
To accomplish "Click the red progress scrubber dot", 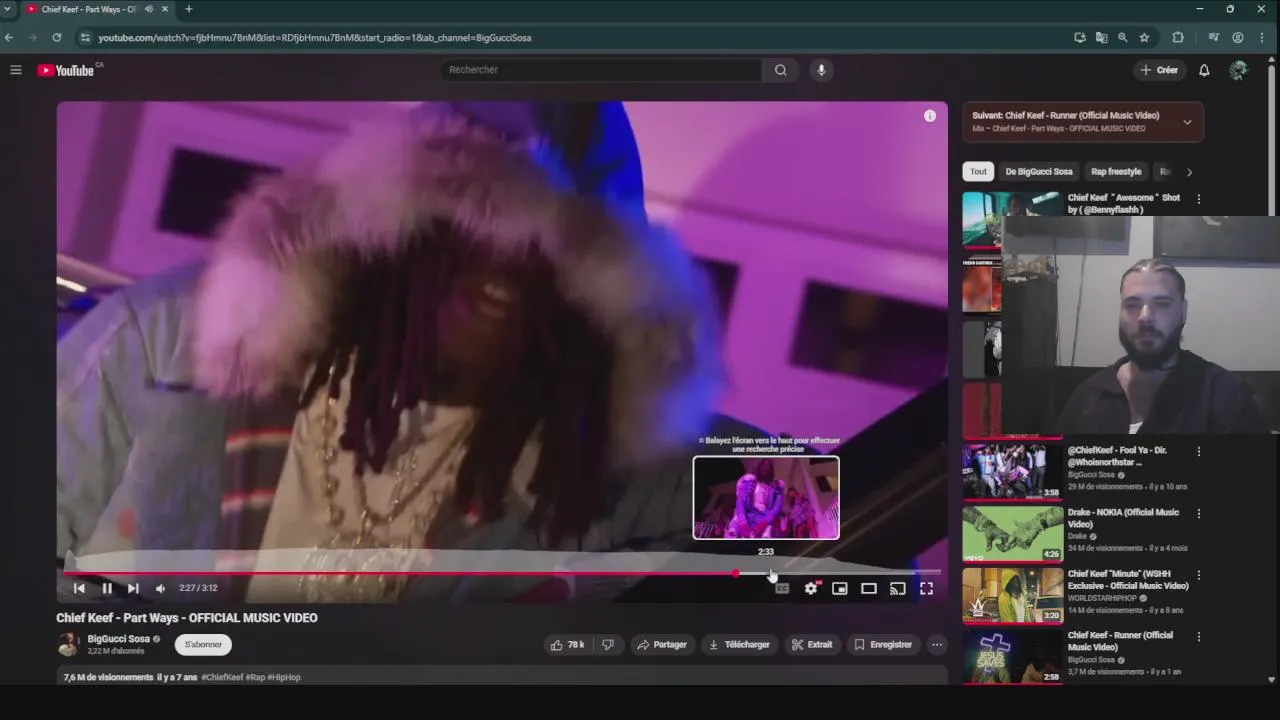I will pos(736,573).
